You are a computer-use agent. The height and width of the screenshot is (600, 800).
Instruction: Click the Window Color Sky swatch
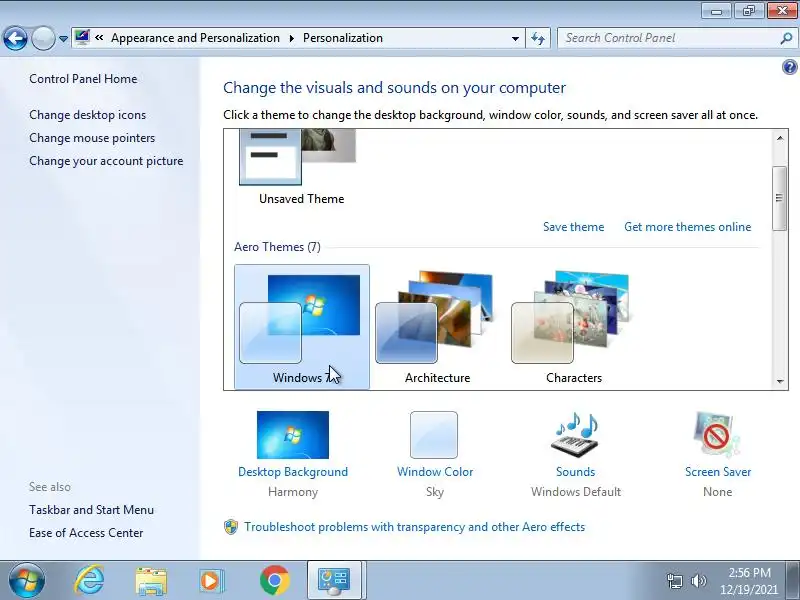[x=434, y=435]
